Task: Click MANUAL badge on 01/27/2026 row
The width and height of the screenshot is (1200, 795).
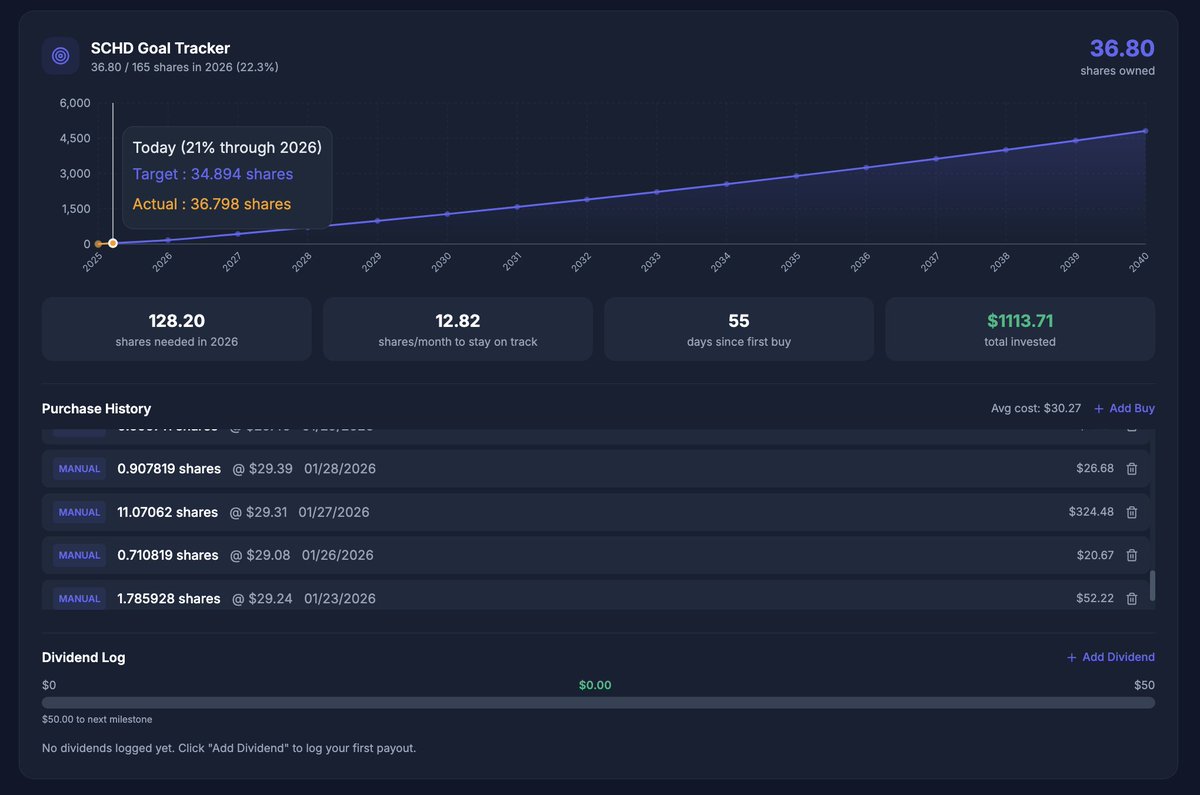Action: (x=79, y=512)
